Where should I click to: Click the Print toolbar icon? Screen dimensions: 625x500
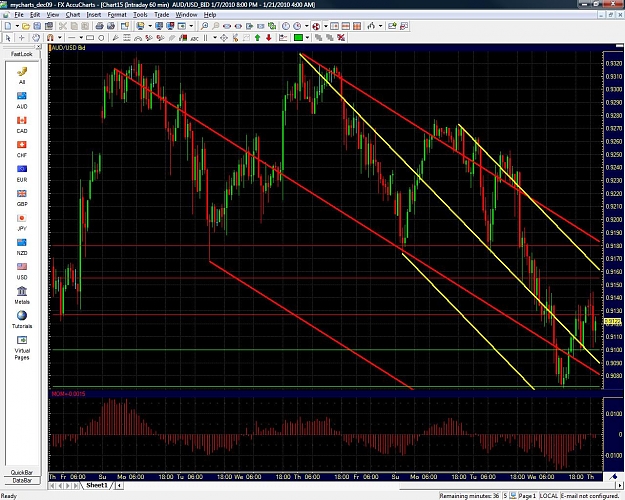point(99,26)
